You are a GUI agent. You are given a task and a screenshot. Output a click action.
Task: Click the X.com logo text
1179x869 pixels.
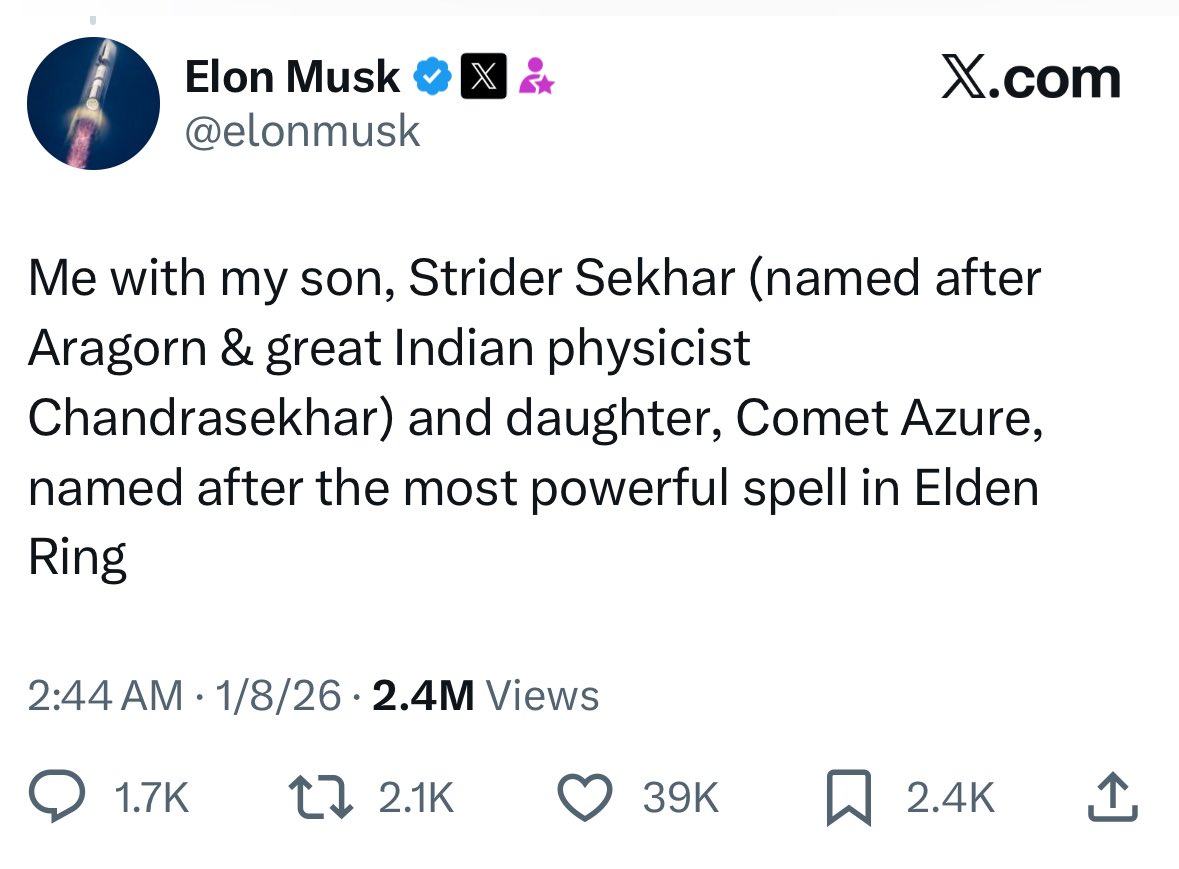pos(1030,78)
